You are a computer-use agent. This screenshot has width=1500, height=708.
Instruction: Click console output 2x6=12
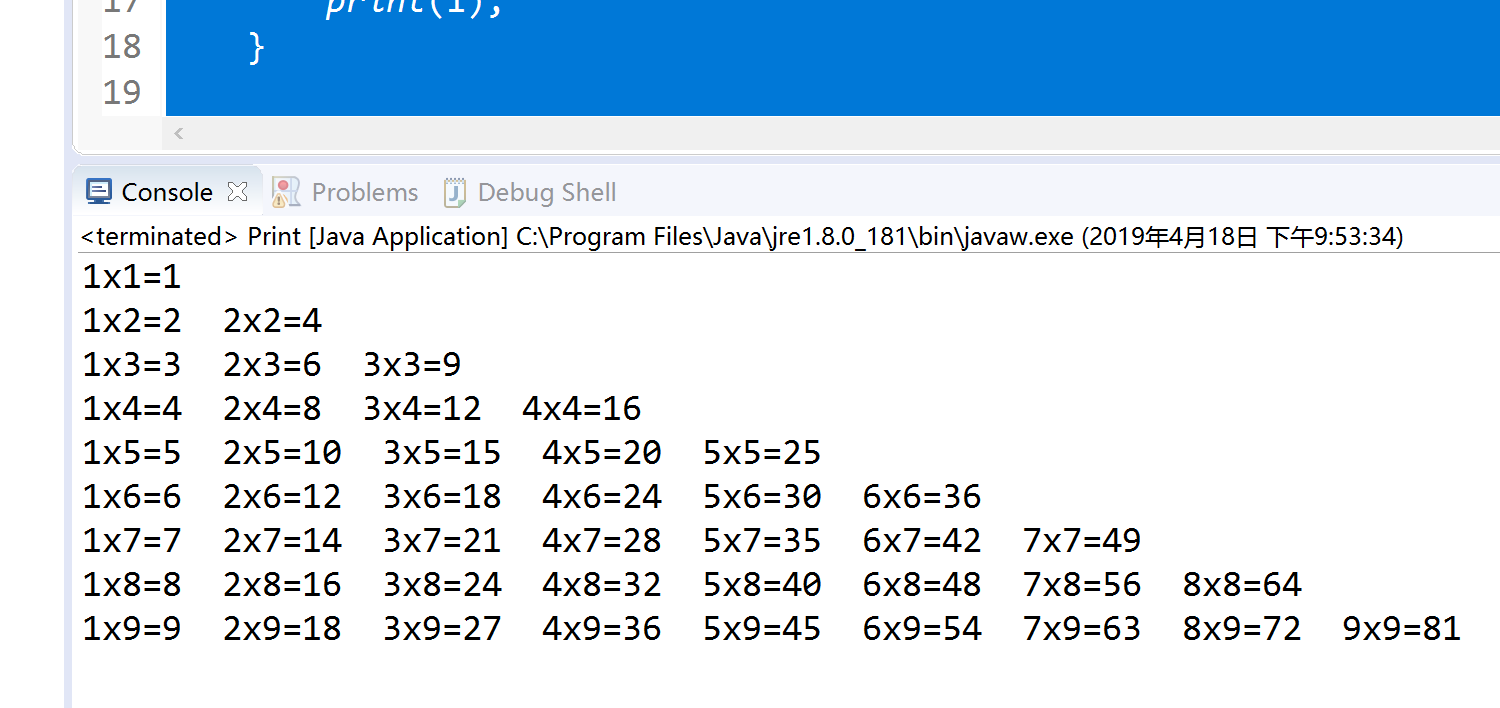pos(283,497)
